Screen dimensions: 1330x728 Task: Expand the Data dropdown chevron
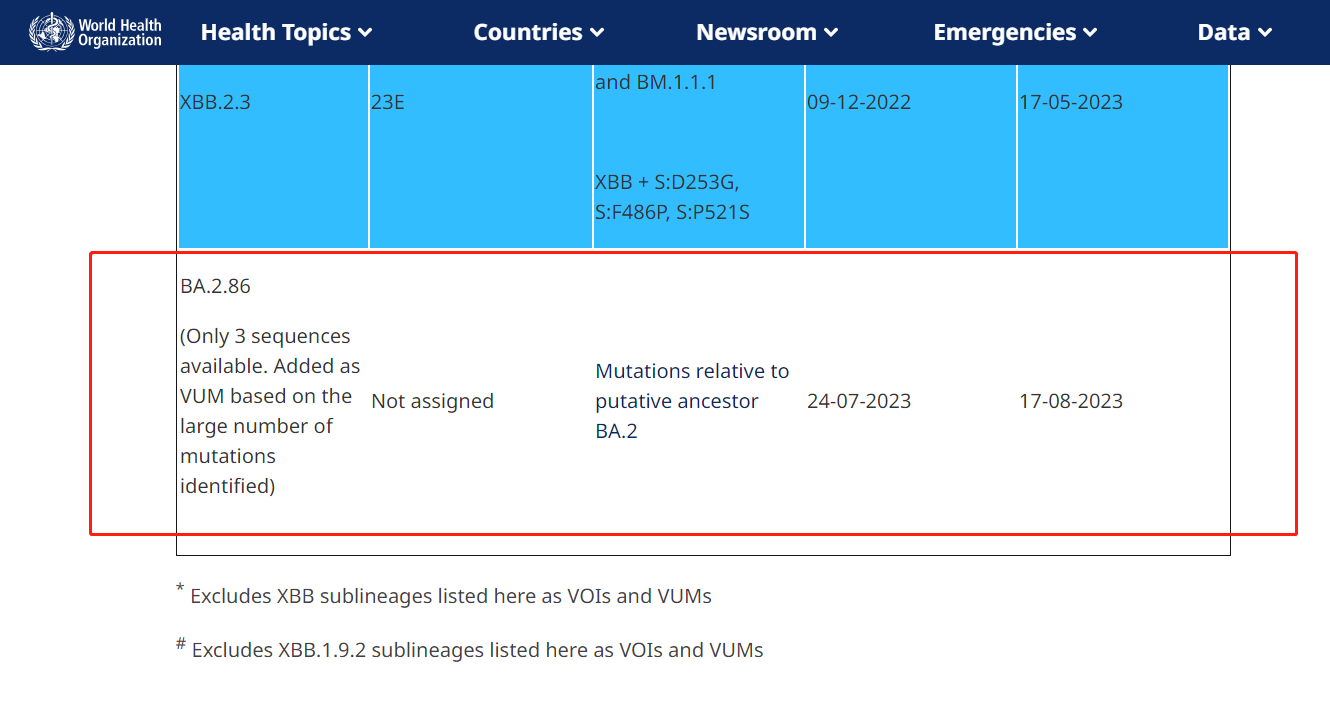point(1265,33)
